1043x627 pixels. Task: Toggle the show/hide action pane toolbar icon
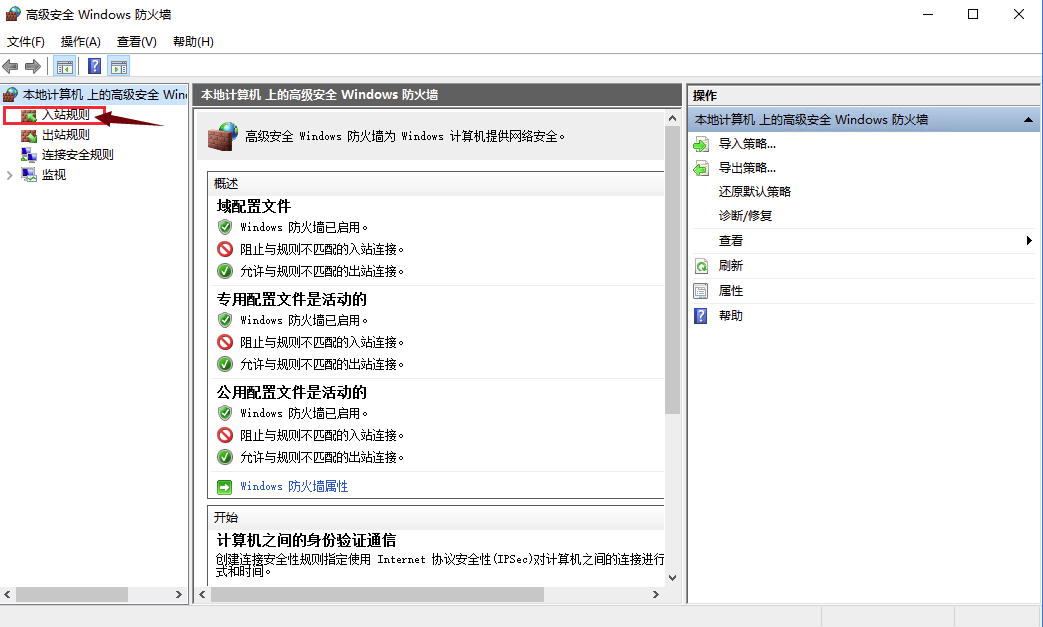[x=119, y=67]
